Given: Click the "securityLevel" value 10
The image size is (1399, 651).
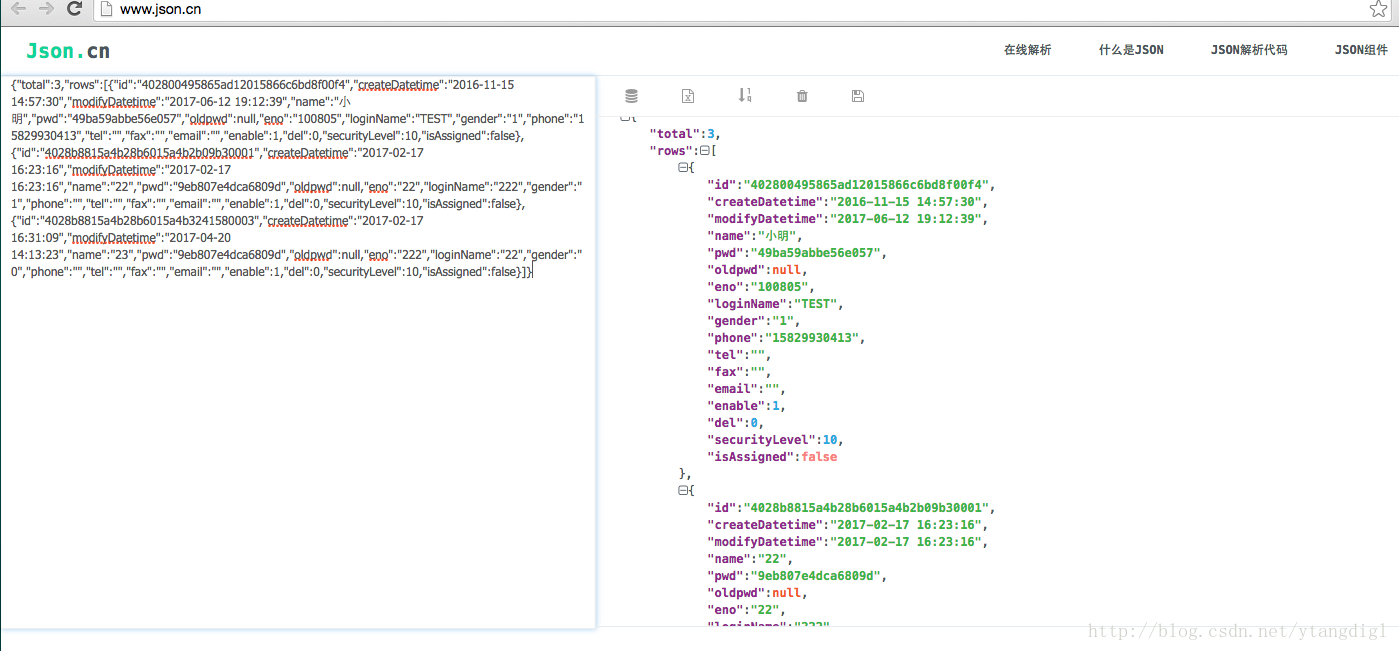Looking at the screenshot, I should [831, 440].
